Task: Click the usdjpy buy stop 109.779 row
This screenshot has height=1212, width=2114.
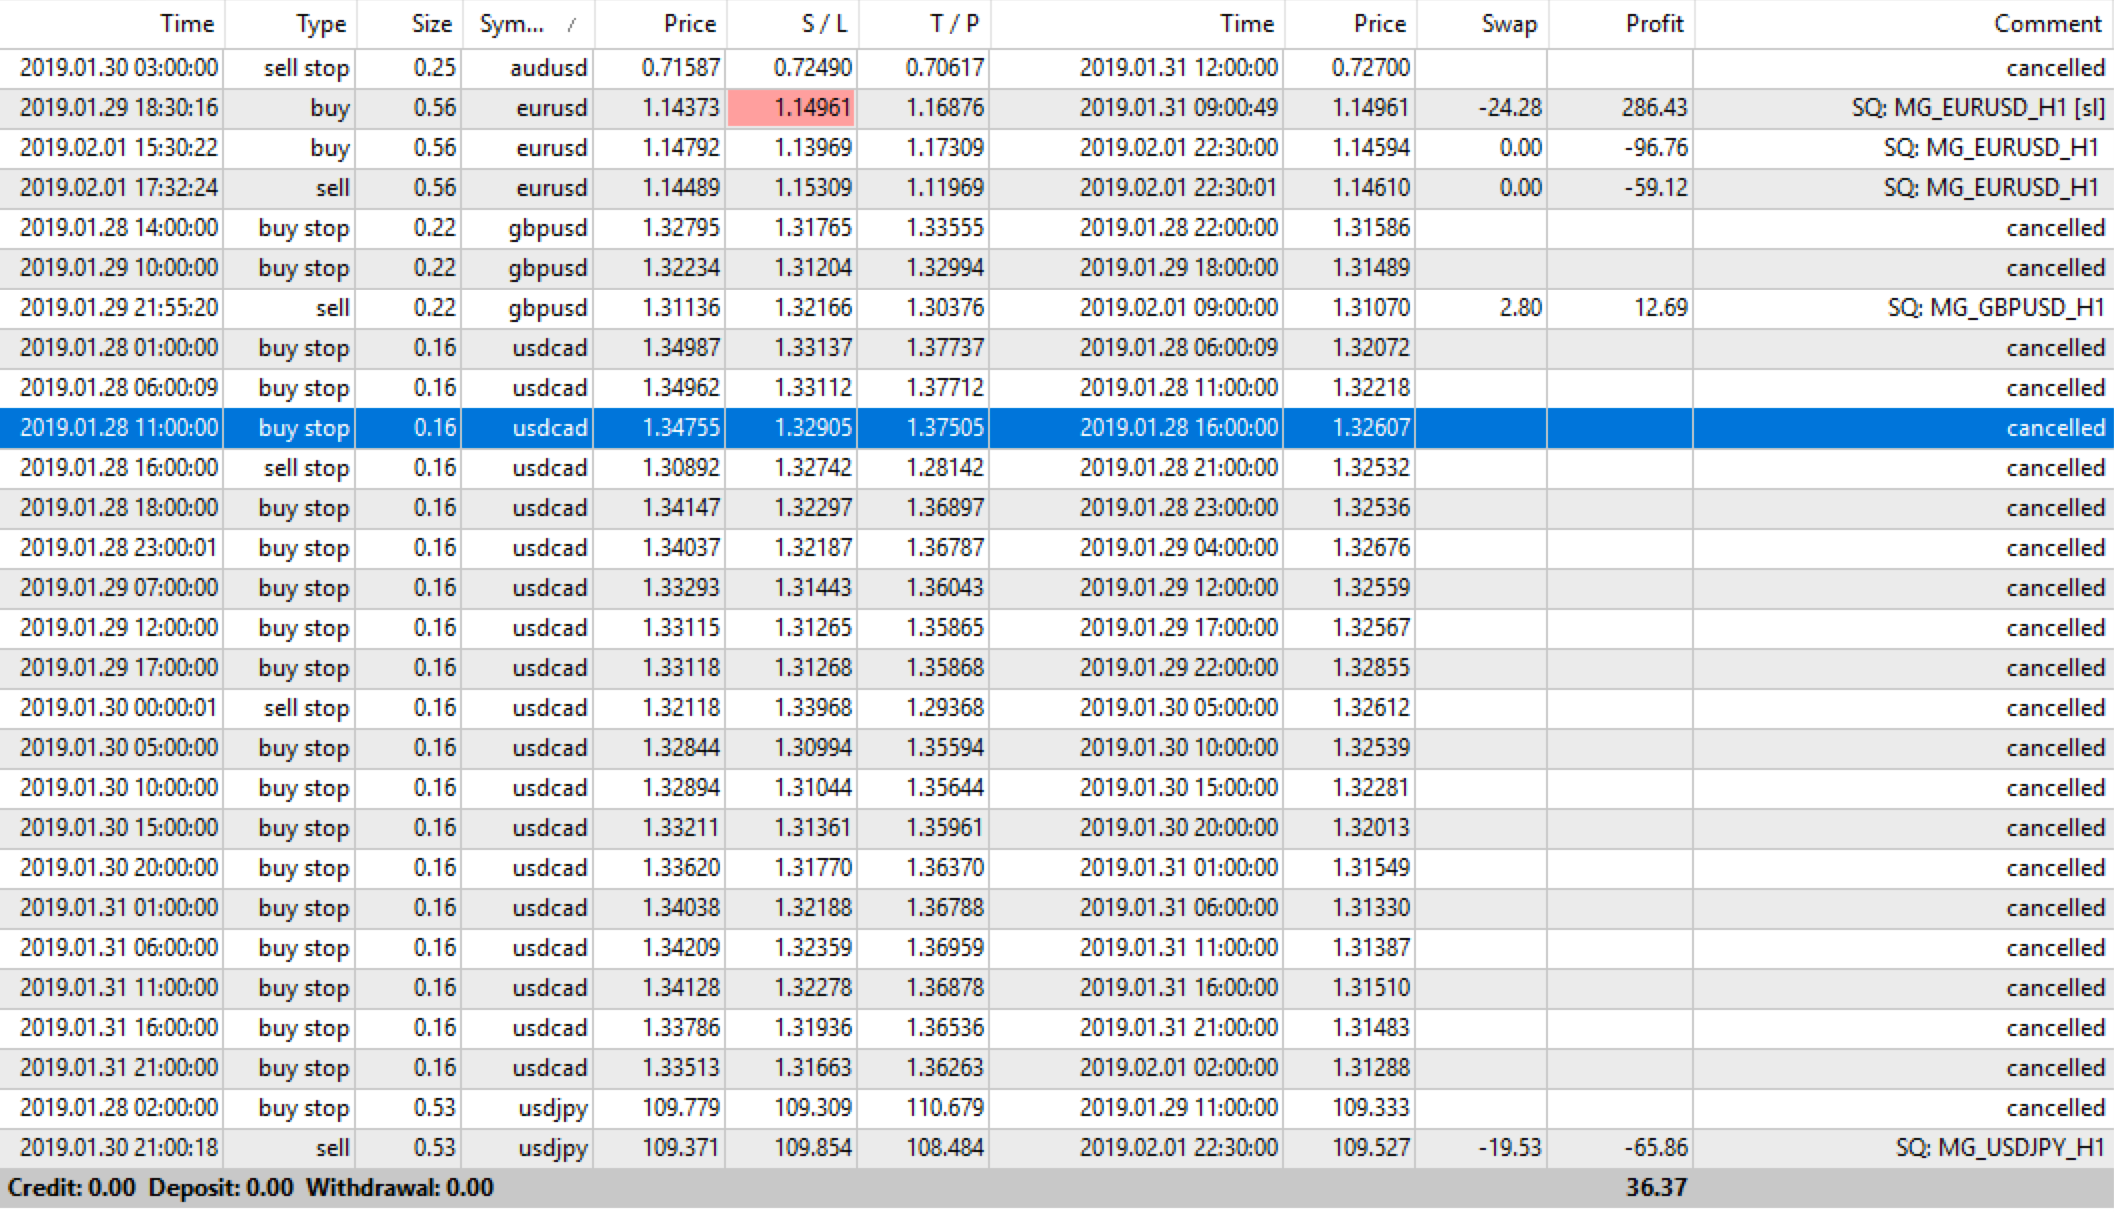Action: [x=680, y=1108]
